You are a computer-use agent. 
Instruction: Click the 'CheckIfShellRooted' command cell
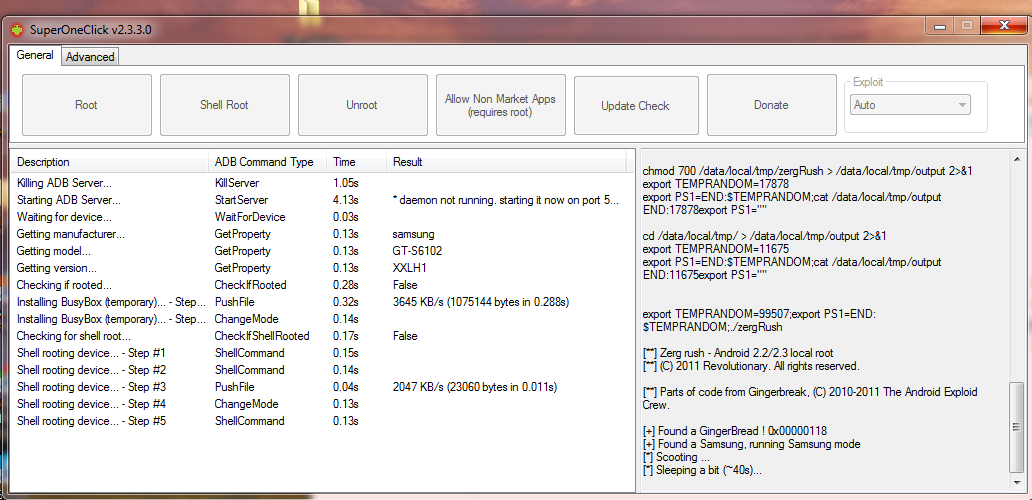262,336
